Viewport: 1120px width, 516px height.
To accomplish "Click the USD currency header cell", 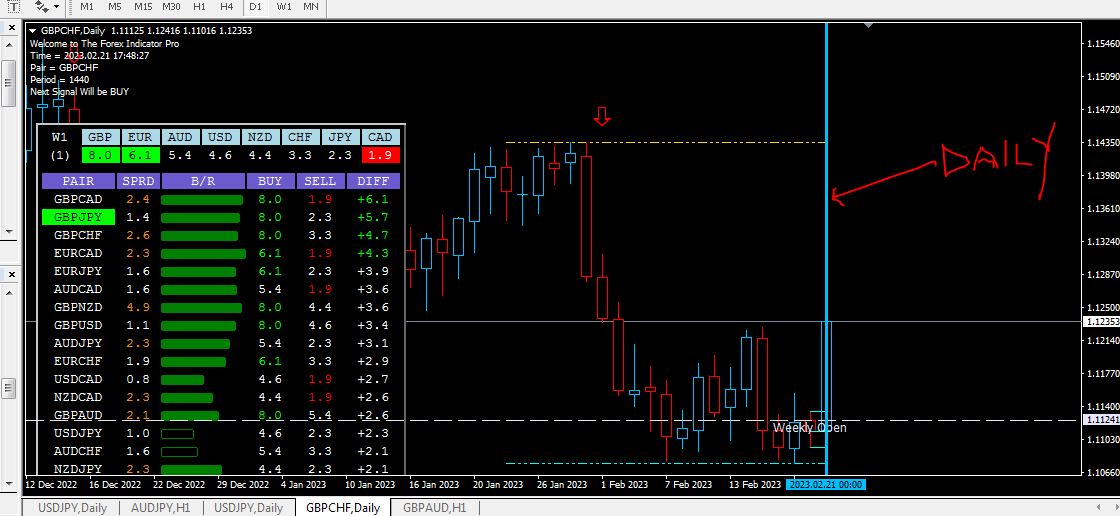I will [221, 137].
